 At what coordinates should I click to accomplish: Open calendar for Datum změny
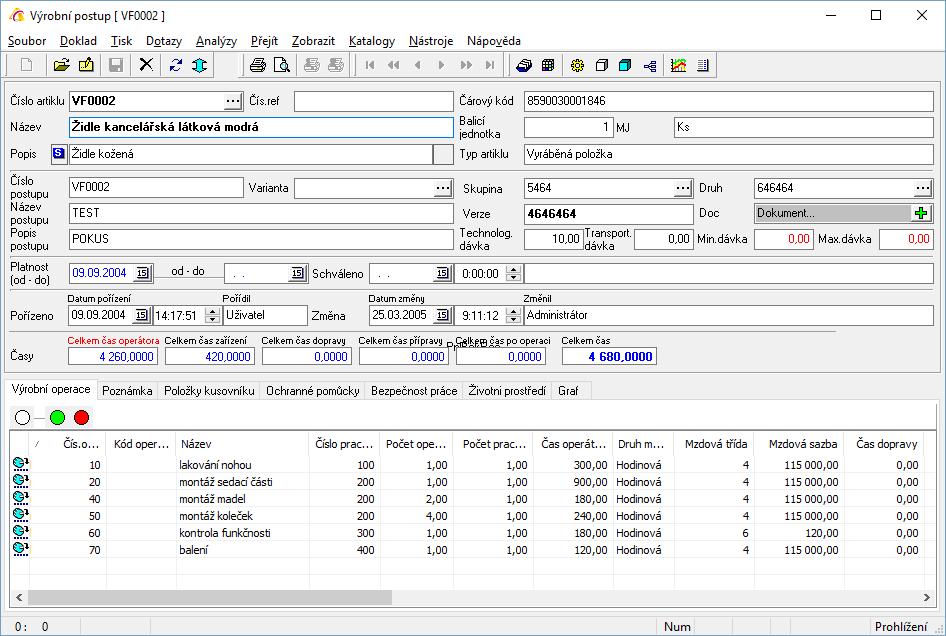[x=442, y=315]
